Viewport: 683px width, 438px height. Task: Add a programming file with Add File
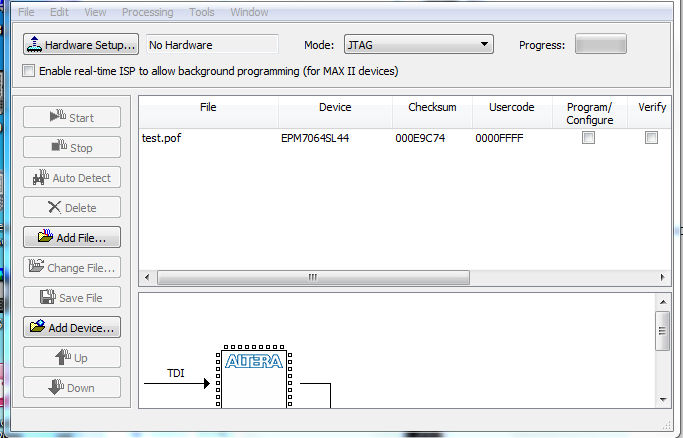point(72,237)
